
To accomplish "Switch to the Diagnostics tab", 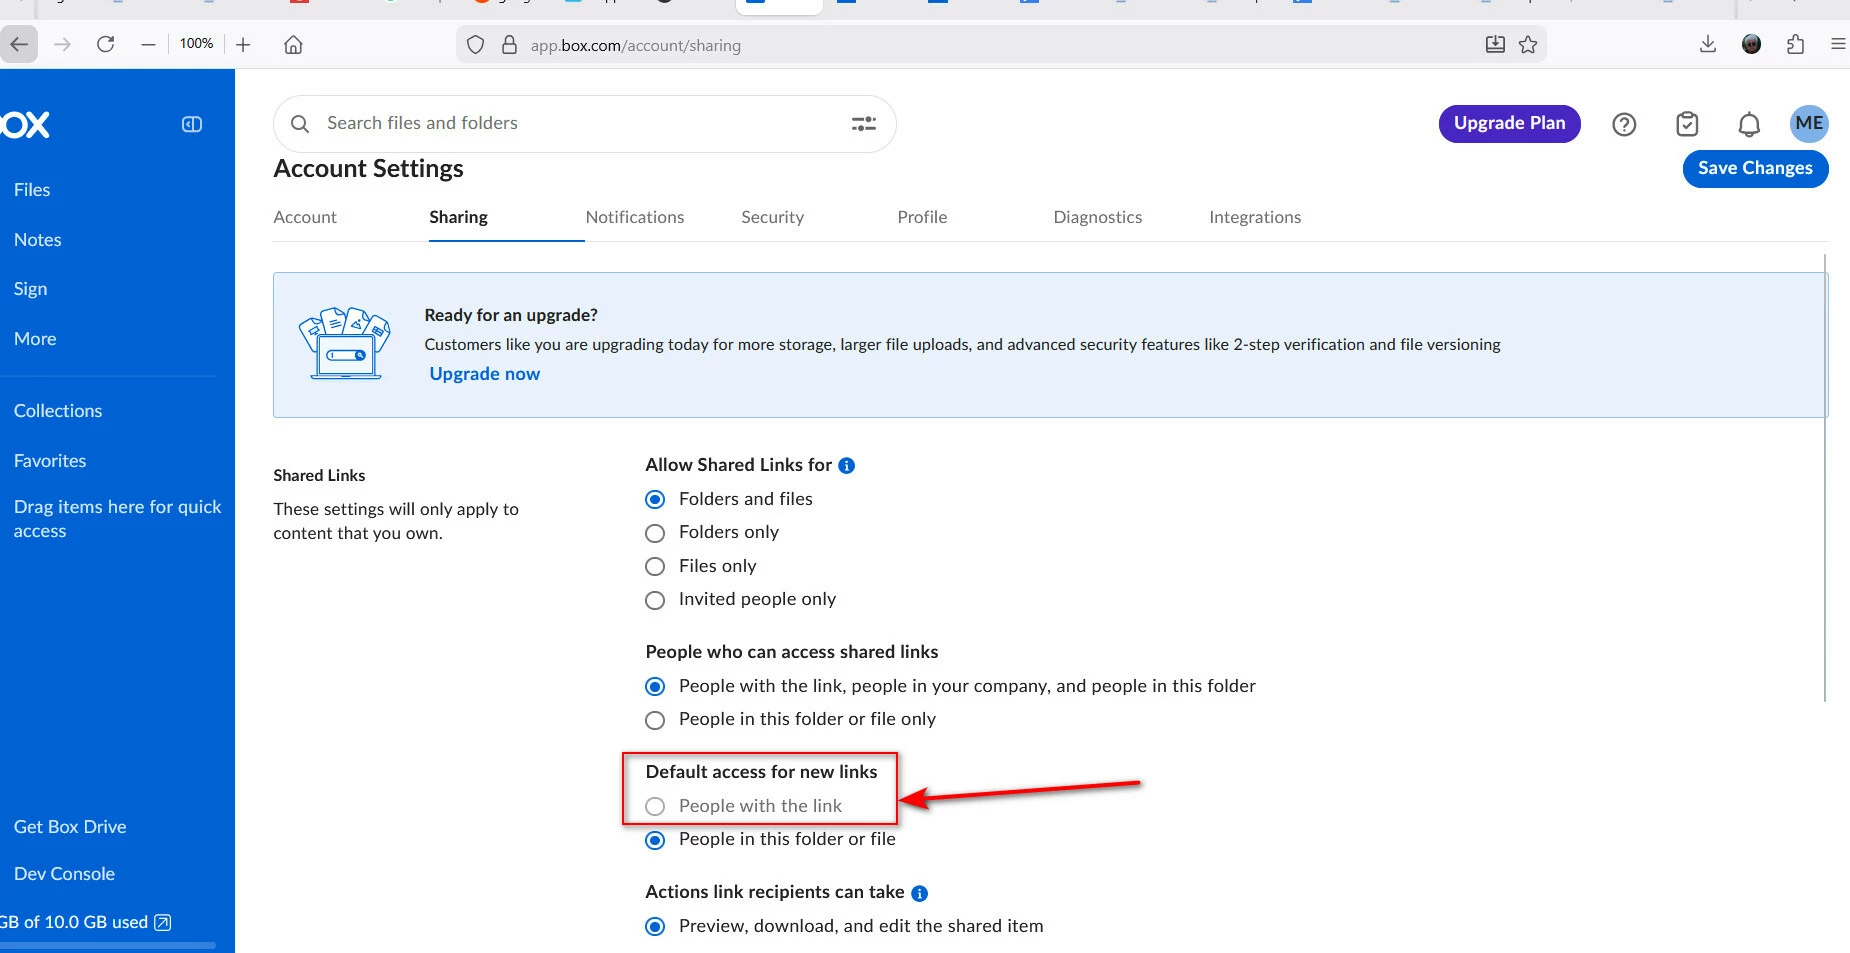I will pyautogui.click(x=1097, y=217).
